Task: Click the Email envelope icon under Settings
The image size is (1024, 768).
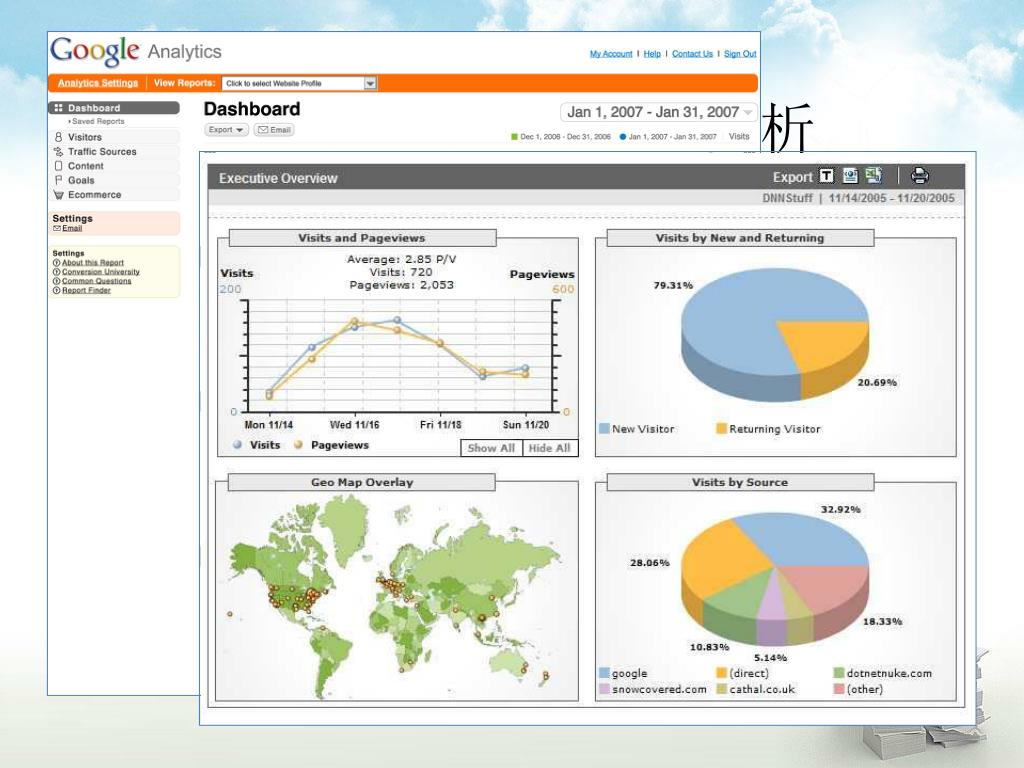Action: pos(57,229)
